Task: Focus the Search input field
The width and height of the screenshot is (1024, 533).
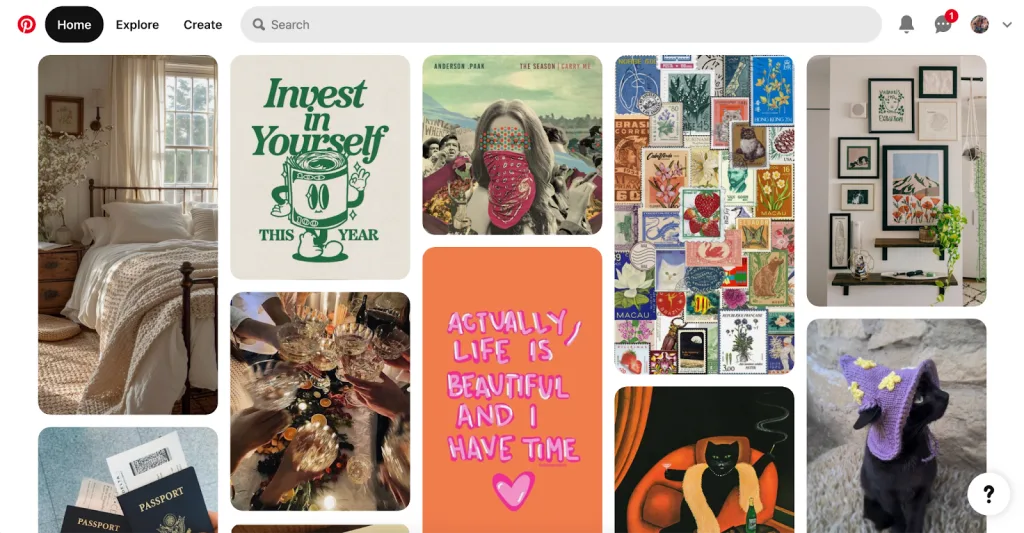Action: click(x=561, y=25)
